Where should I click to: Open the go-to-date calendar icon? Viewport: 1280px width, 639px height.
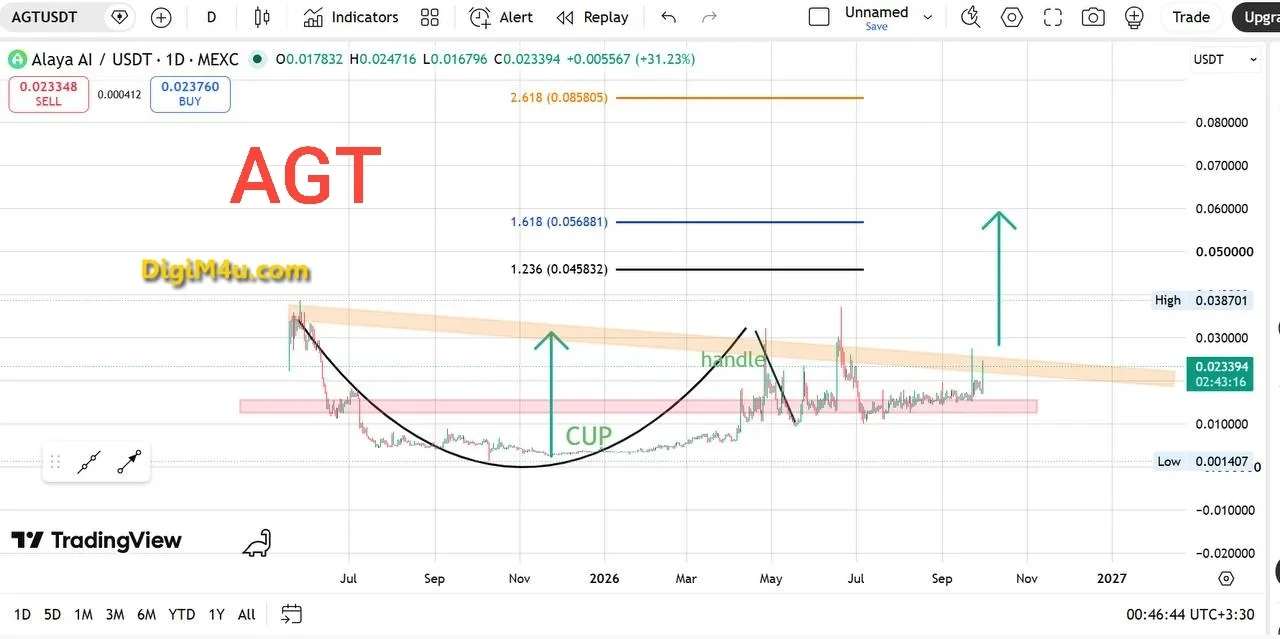click(x=292, y=614)
